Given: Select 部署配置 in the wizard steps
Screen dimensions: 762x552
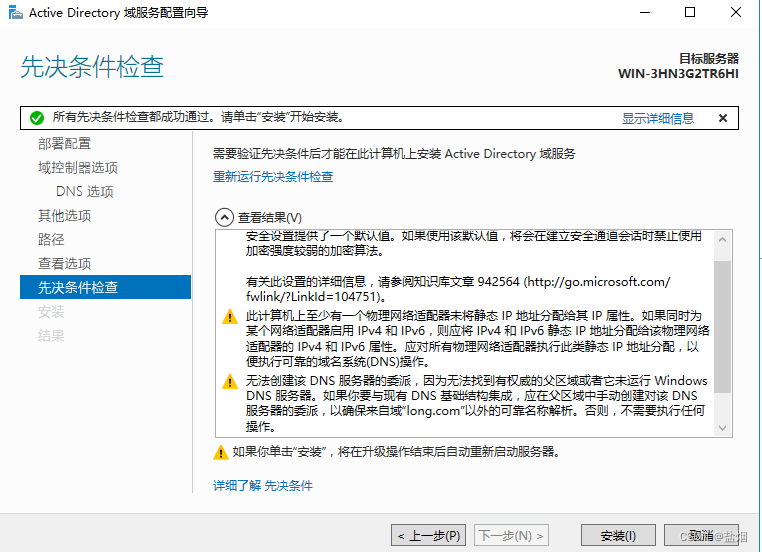Looking at the screenshot, I should coord(65,143).
